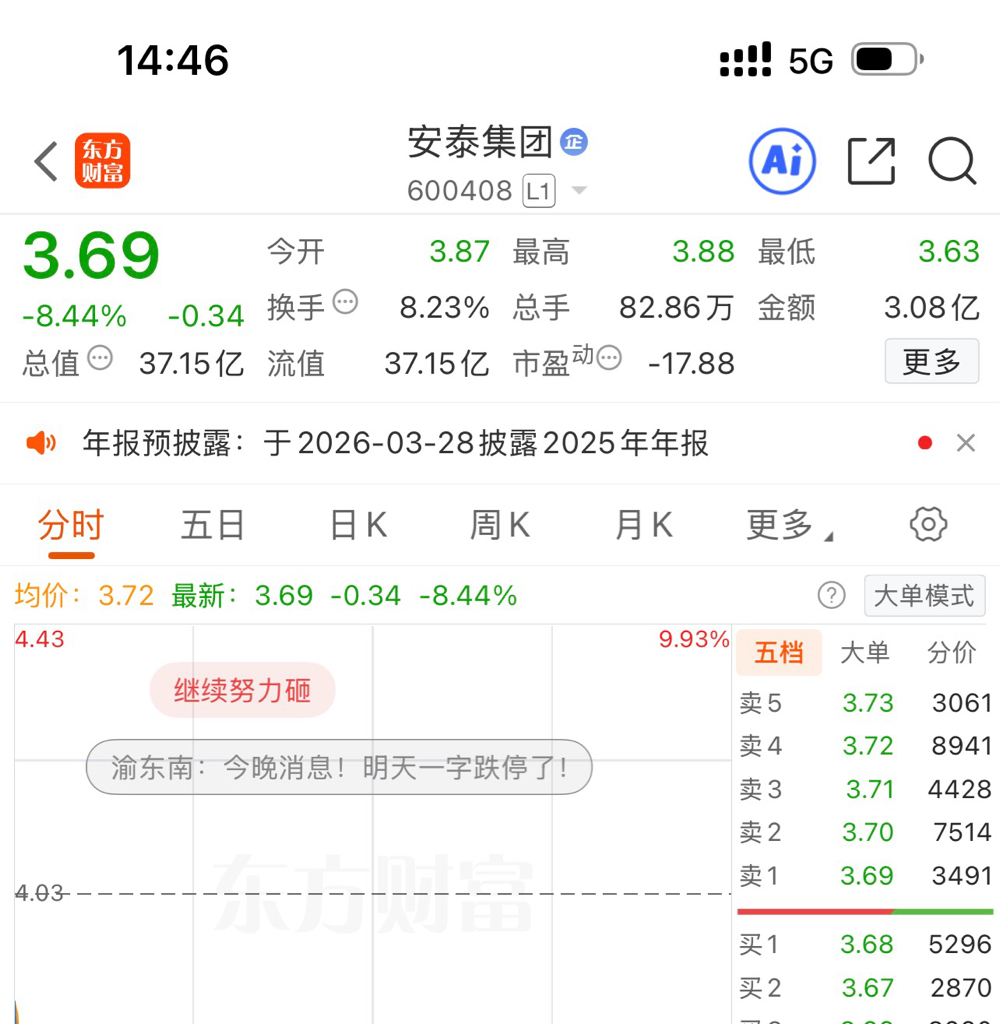The width and height of the screenshot is (1000, 1024).
Task: Tap the 最低 value 3.63
Action: click(948, 251)
